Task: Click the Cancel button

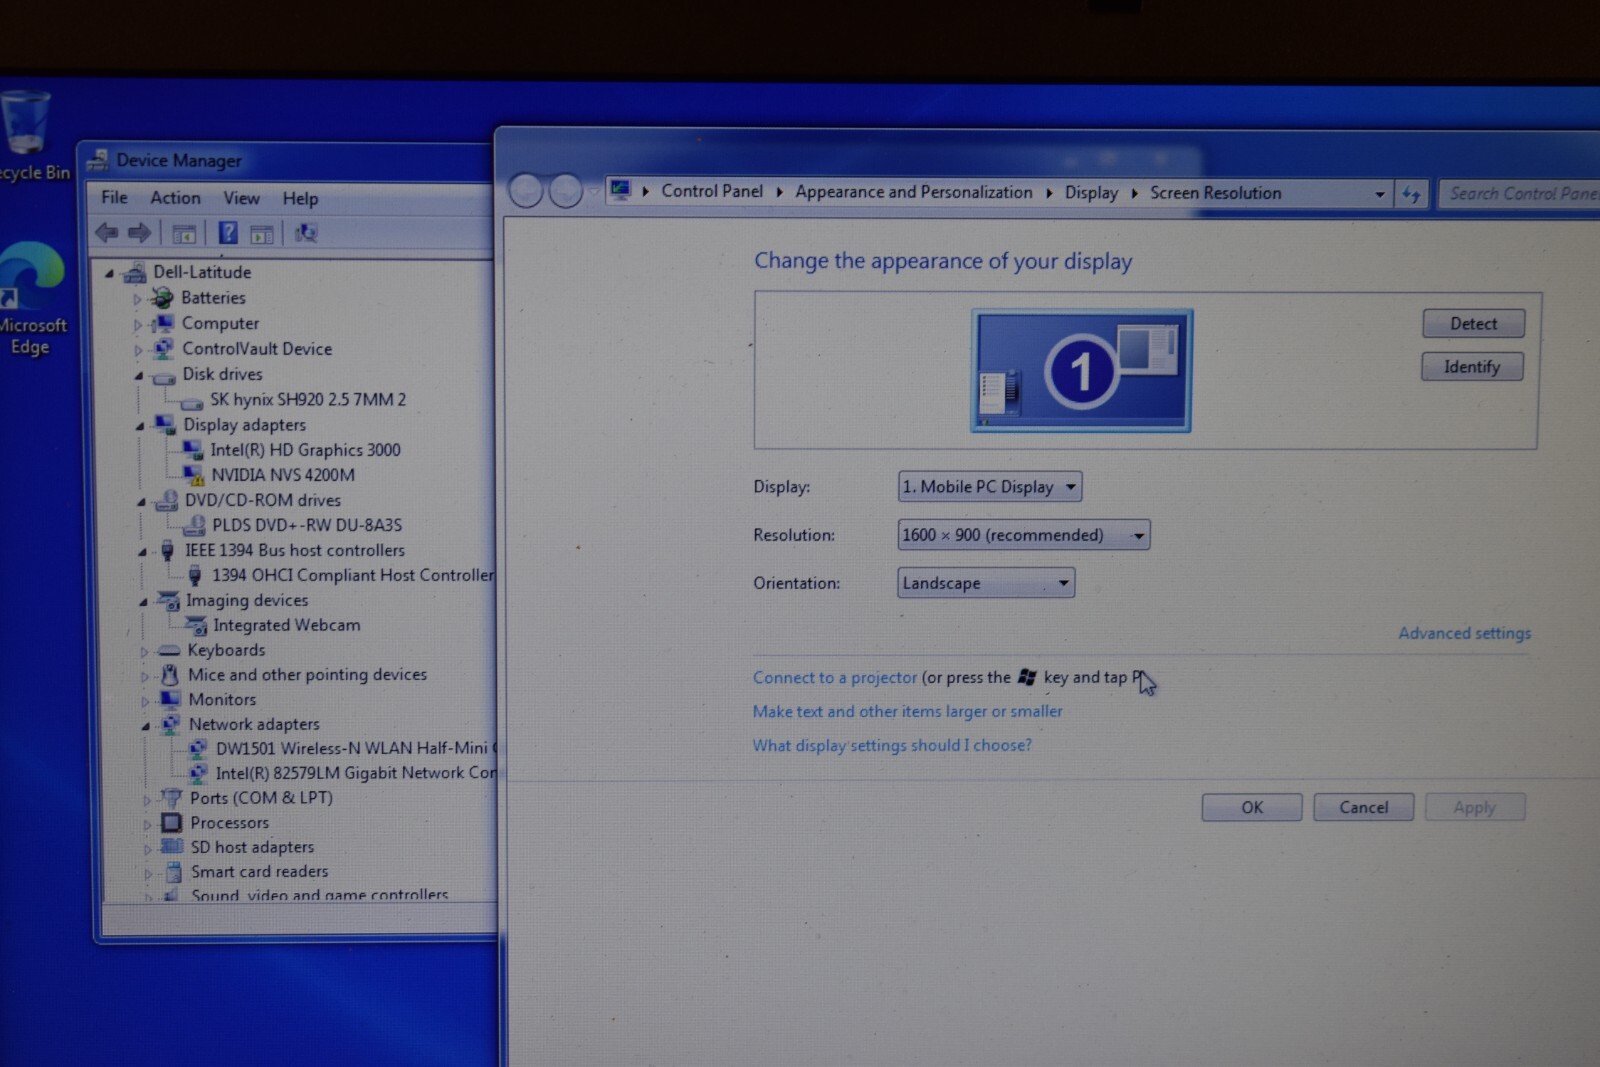Action: pyautogui.click(x=1364, y=807)
